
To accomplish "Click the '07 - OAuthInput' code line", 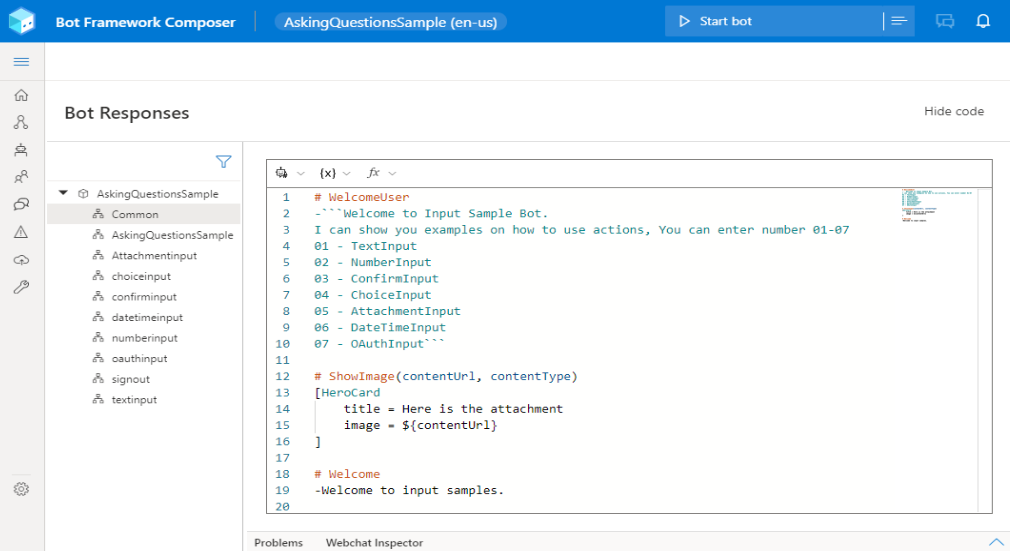I will 379,344.
